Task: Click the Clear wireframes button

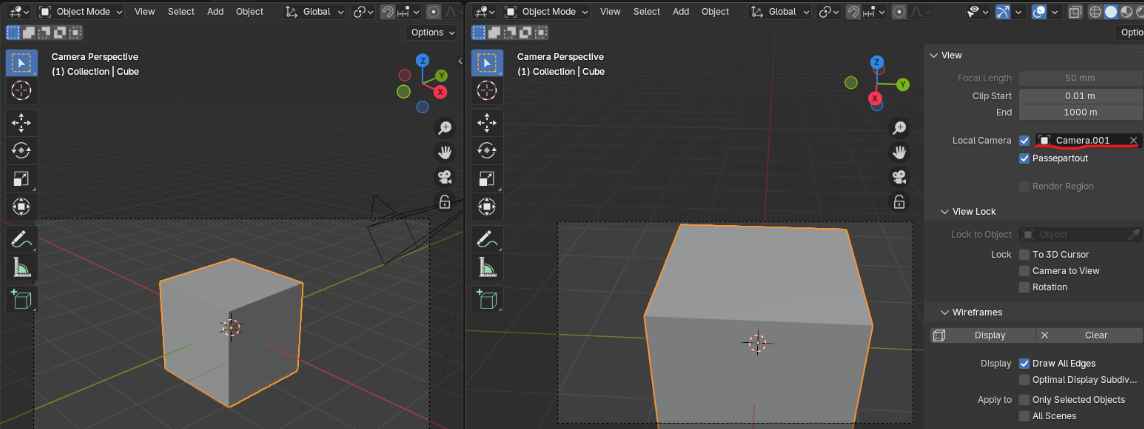Action: pos(1096,335)
